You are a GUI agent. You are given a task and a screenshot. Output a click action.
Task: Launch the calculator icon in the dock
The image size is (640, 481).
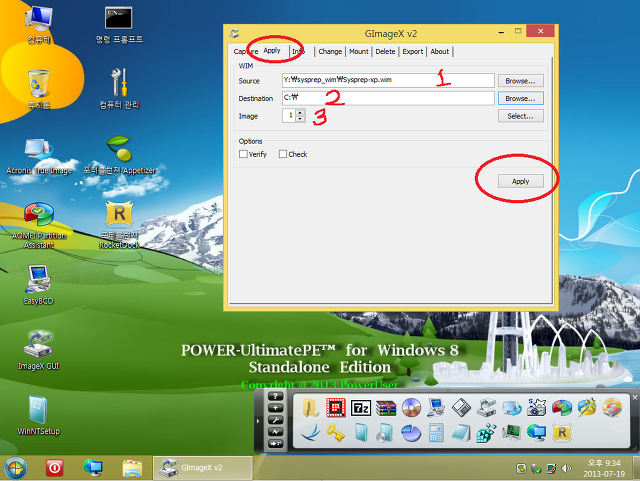436,433
